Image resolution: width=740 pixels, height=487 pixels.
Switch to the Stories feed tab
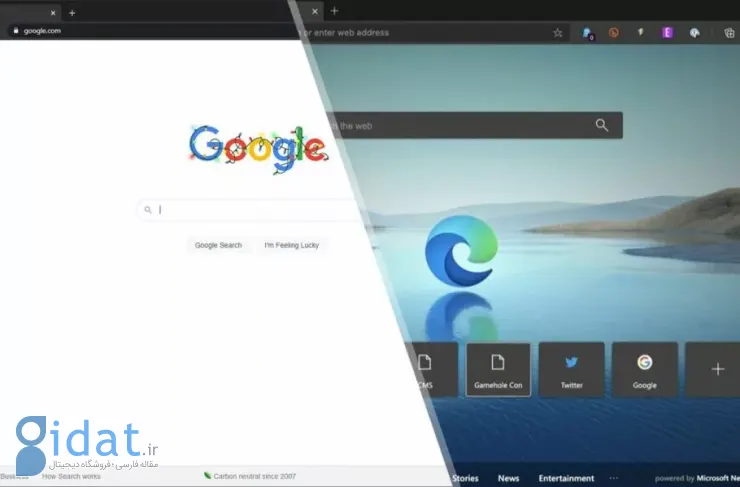click(x=465, y=479)
